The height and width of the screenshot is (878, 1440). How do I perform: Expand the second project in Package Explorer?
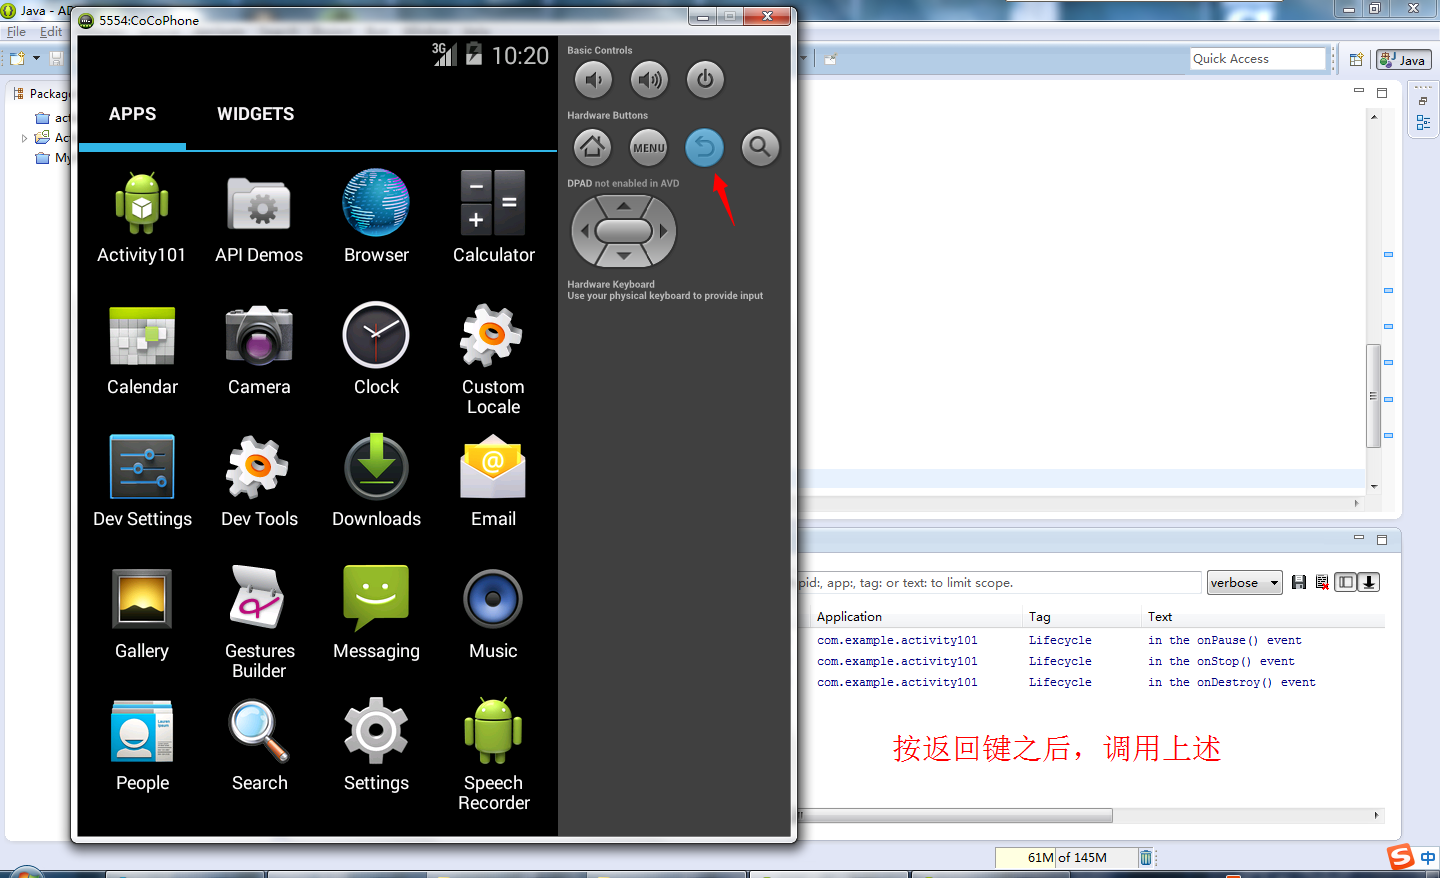pos(24,138)
